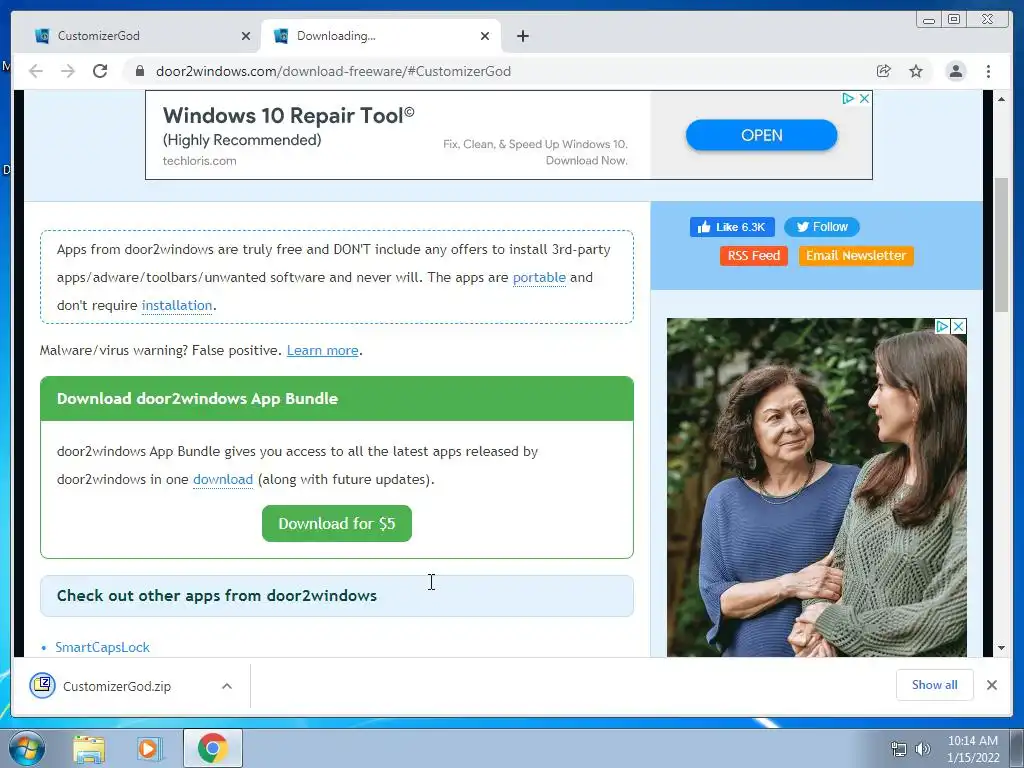
Task: Click CustomizerGod.zip file icon
Action: coord(42,686)
